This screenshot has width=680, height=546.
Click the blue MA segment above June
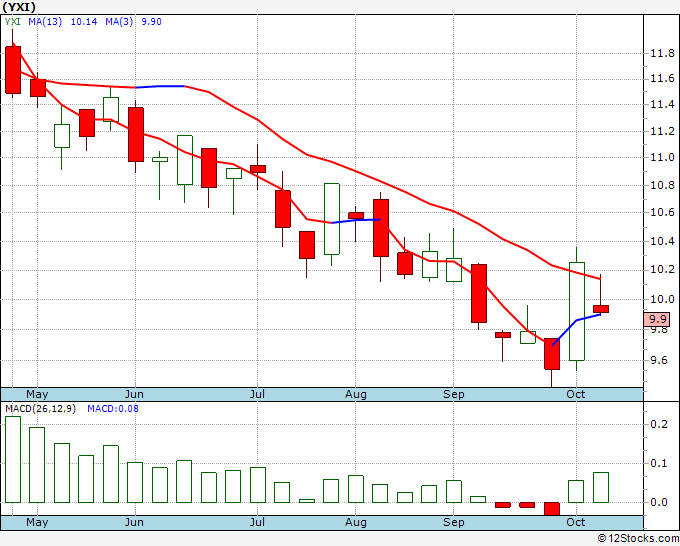(x=160, y=87)
